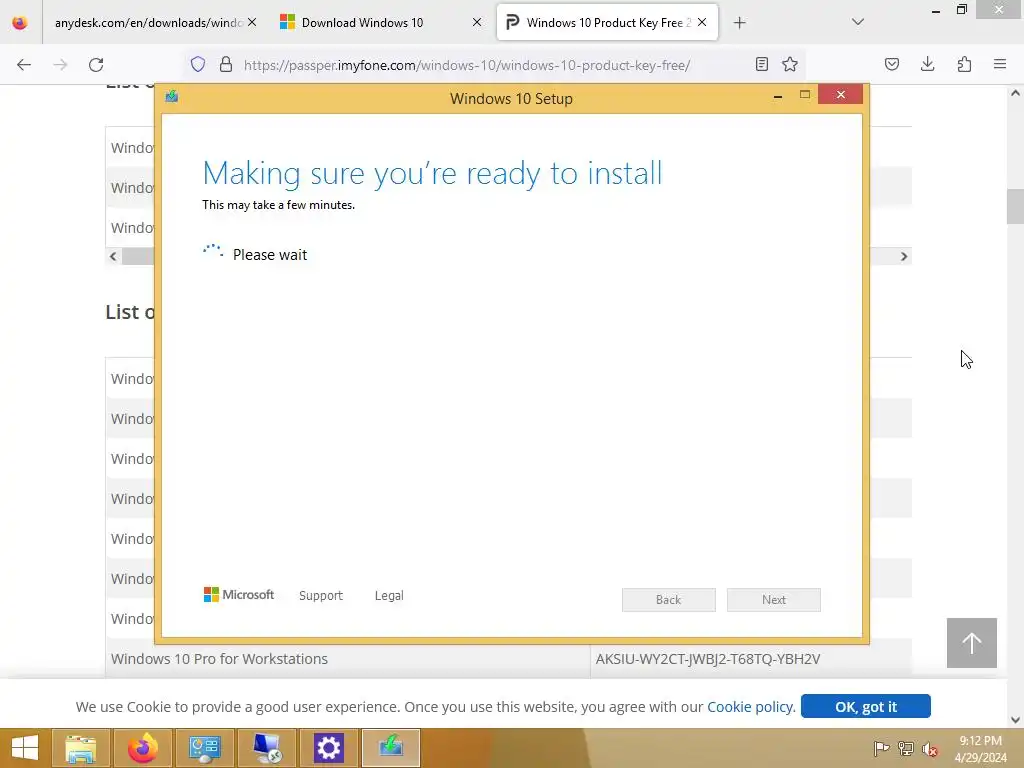Screen dimensions: 1024x768
Task: Click network tray icon
Action: click(906, 748)
